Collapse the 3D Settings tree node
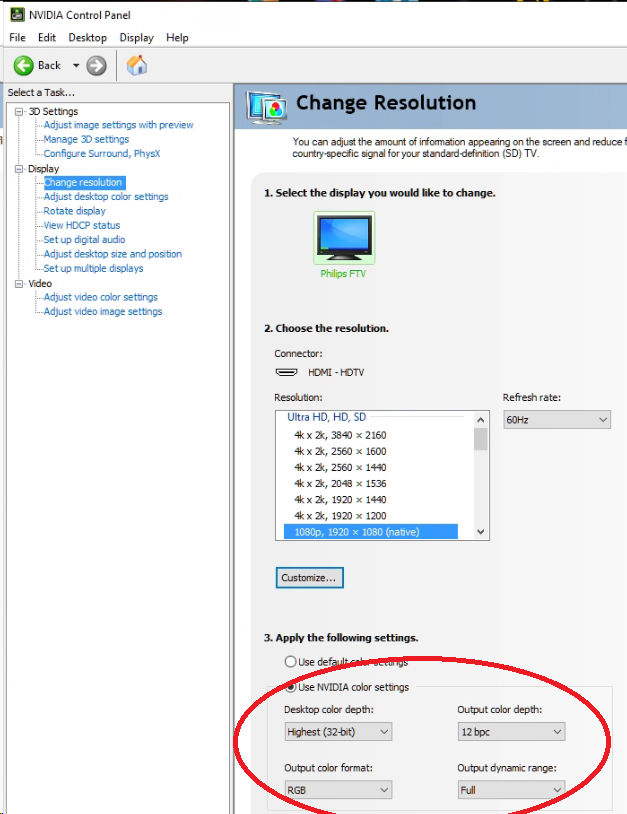The image size is (627, 814). tap(19, 112)
